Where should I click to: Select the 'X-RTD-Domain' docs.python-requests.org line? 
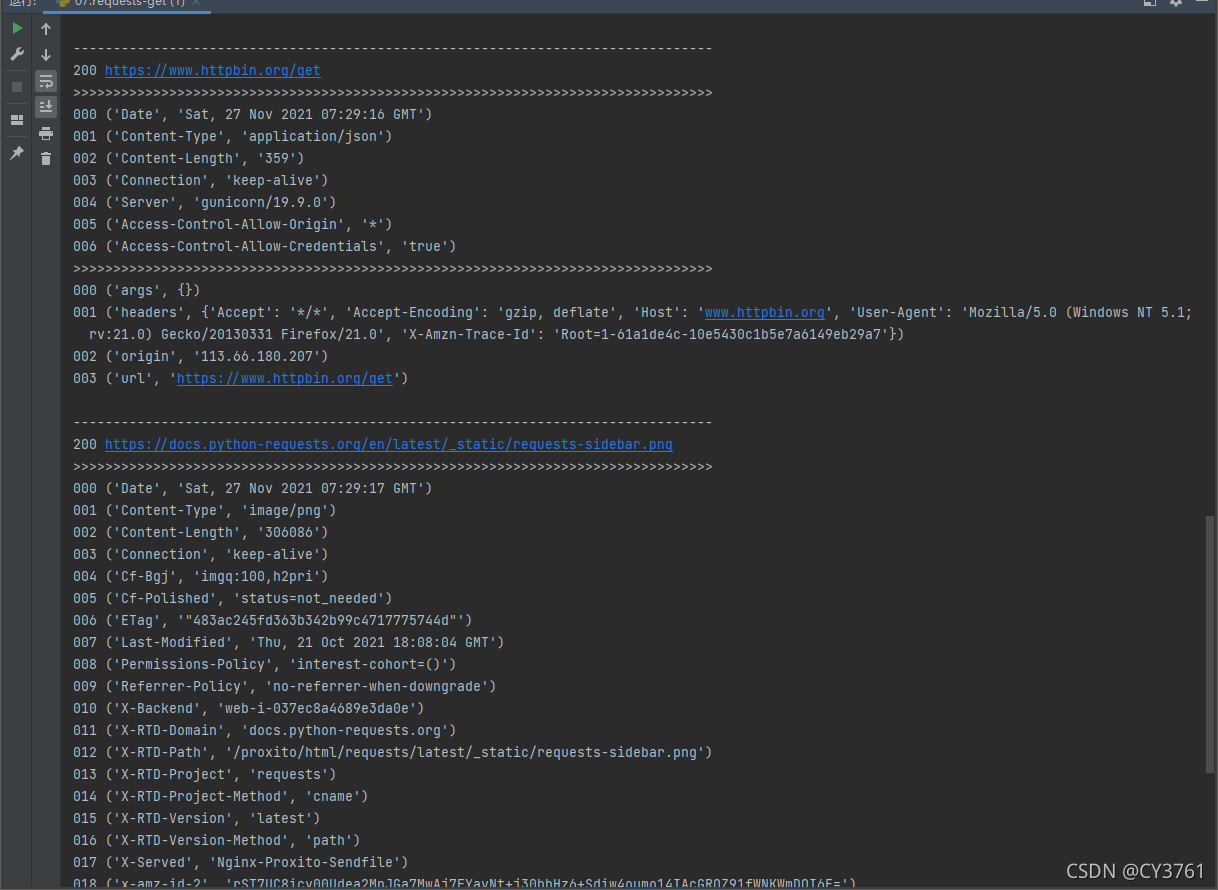[x=265, y=731]
